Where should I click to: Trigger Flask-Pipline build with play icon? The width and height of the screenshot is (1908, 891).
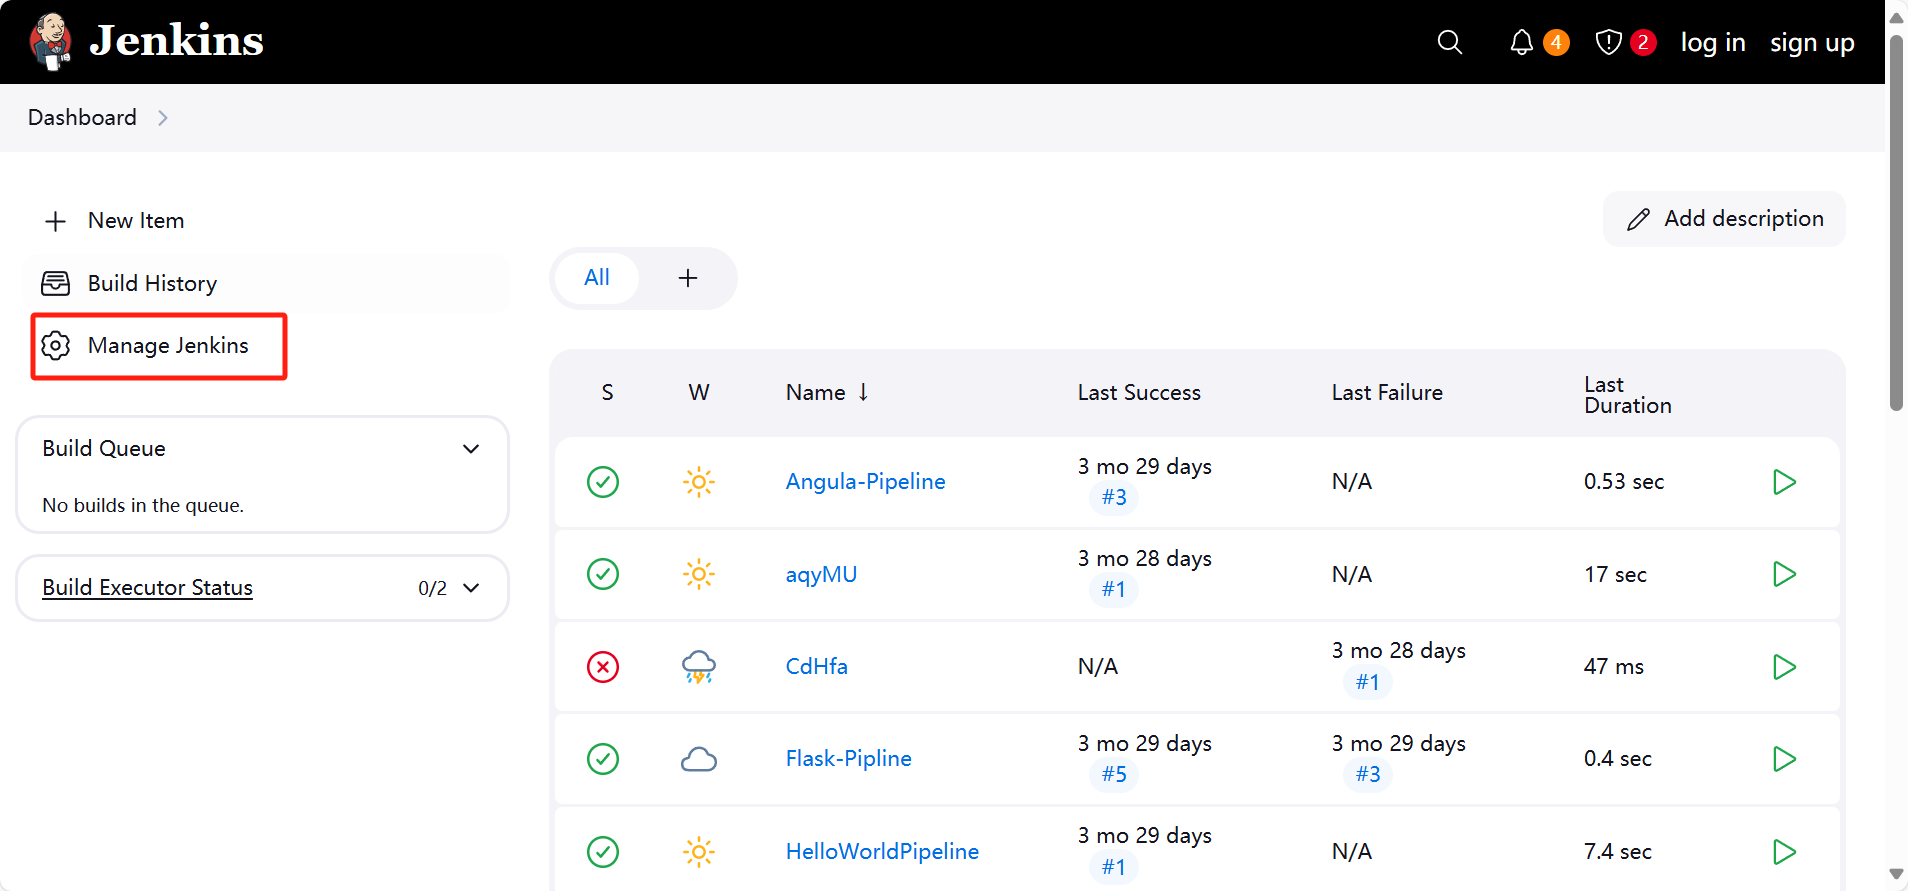[x=1784, y=759]
